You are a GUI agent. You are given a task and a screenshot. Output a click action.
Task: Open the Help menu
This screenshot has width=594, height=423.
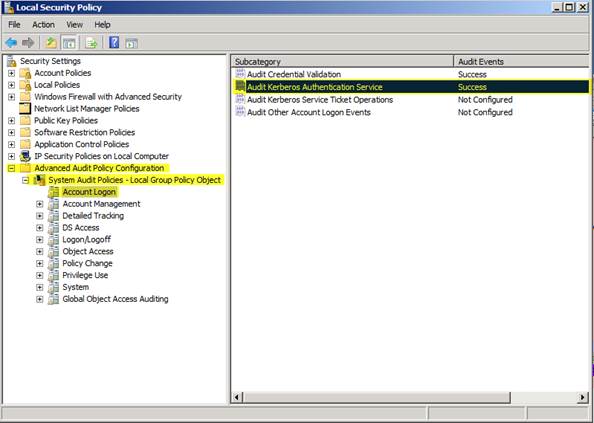click(102, 25)
